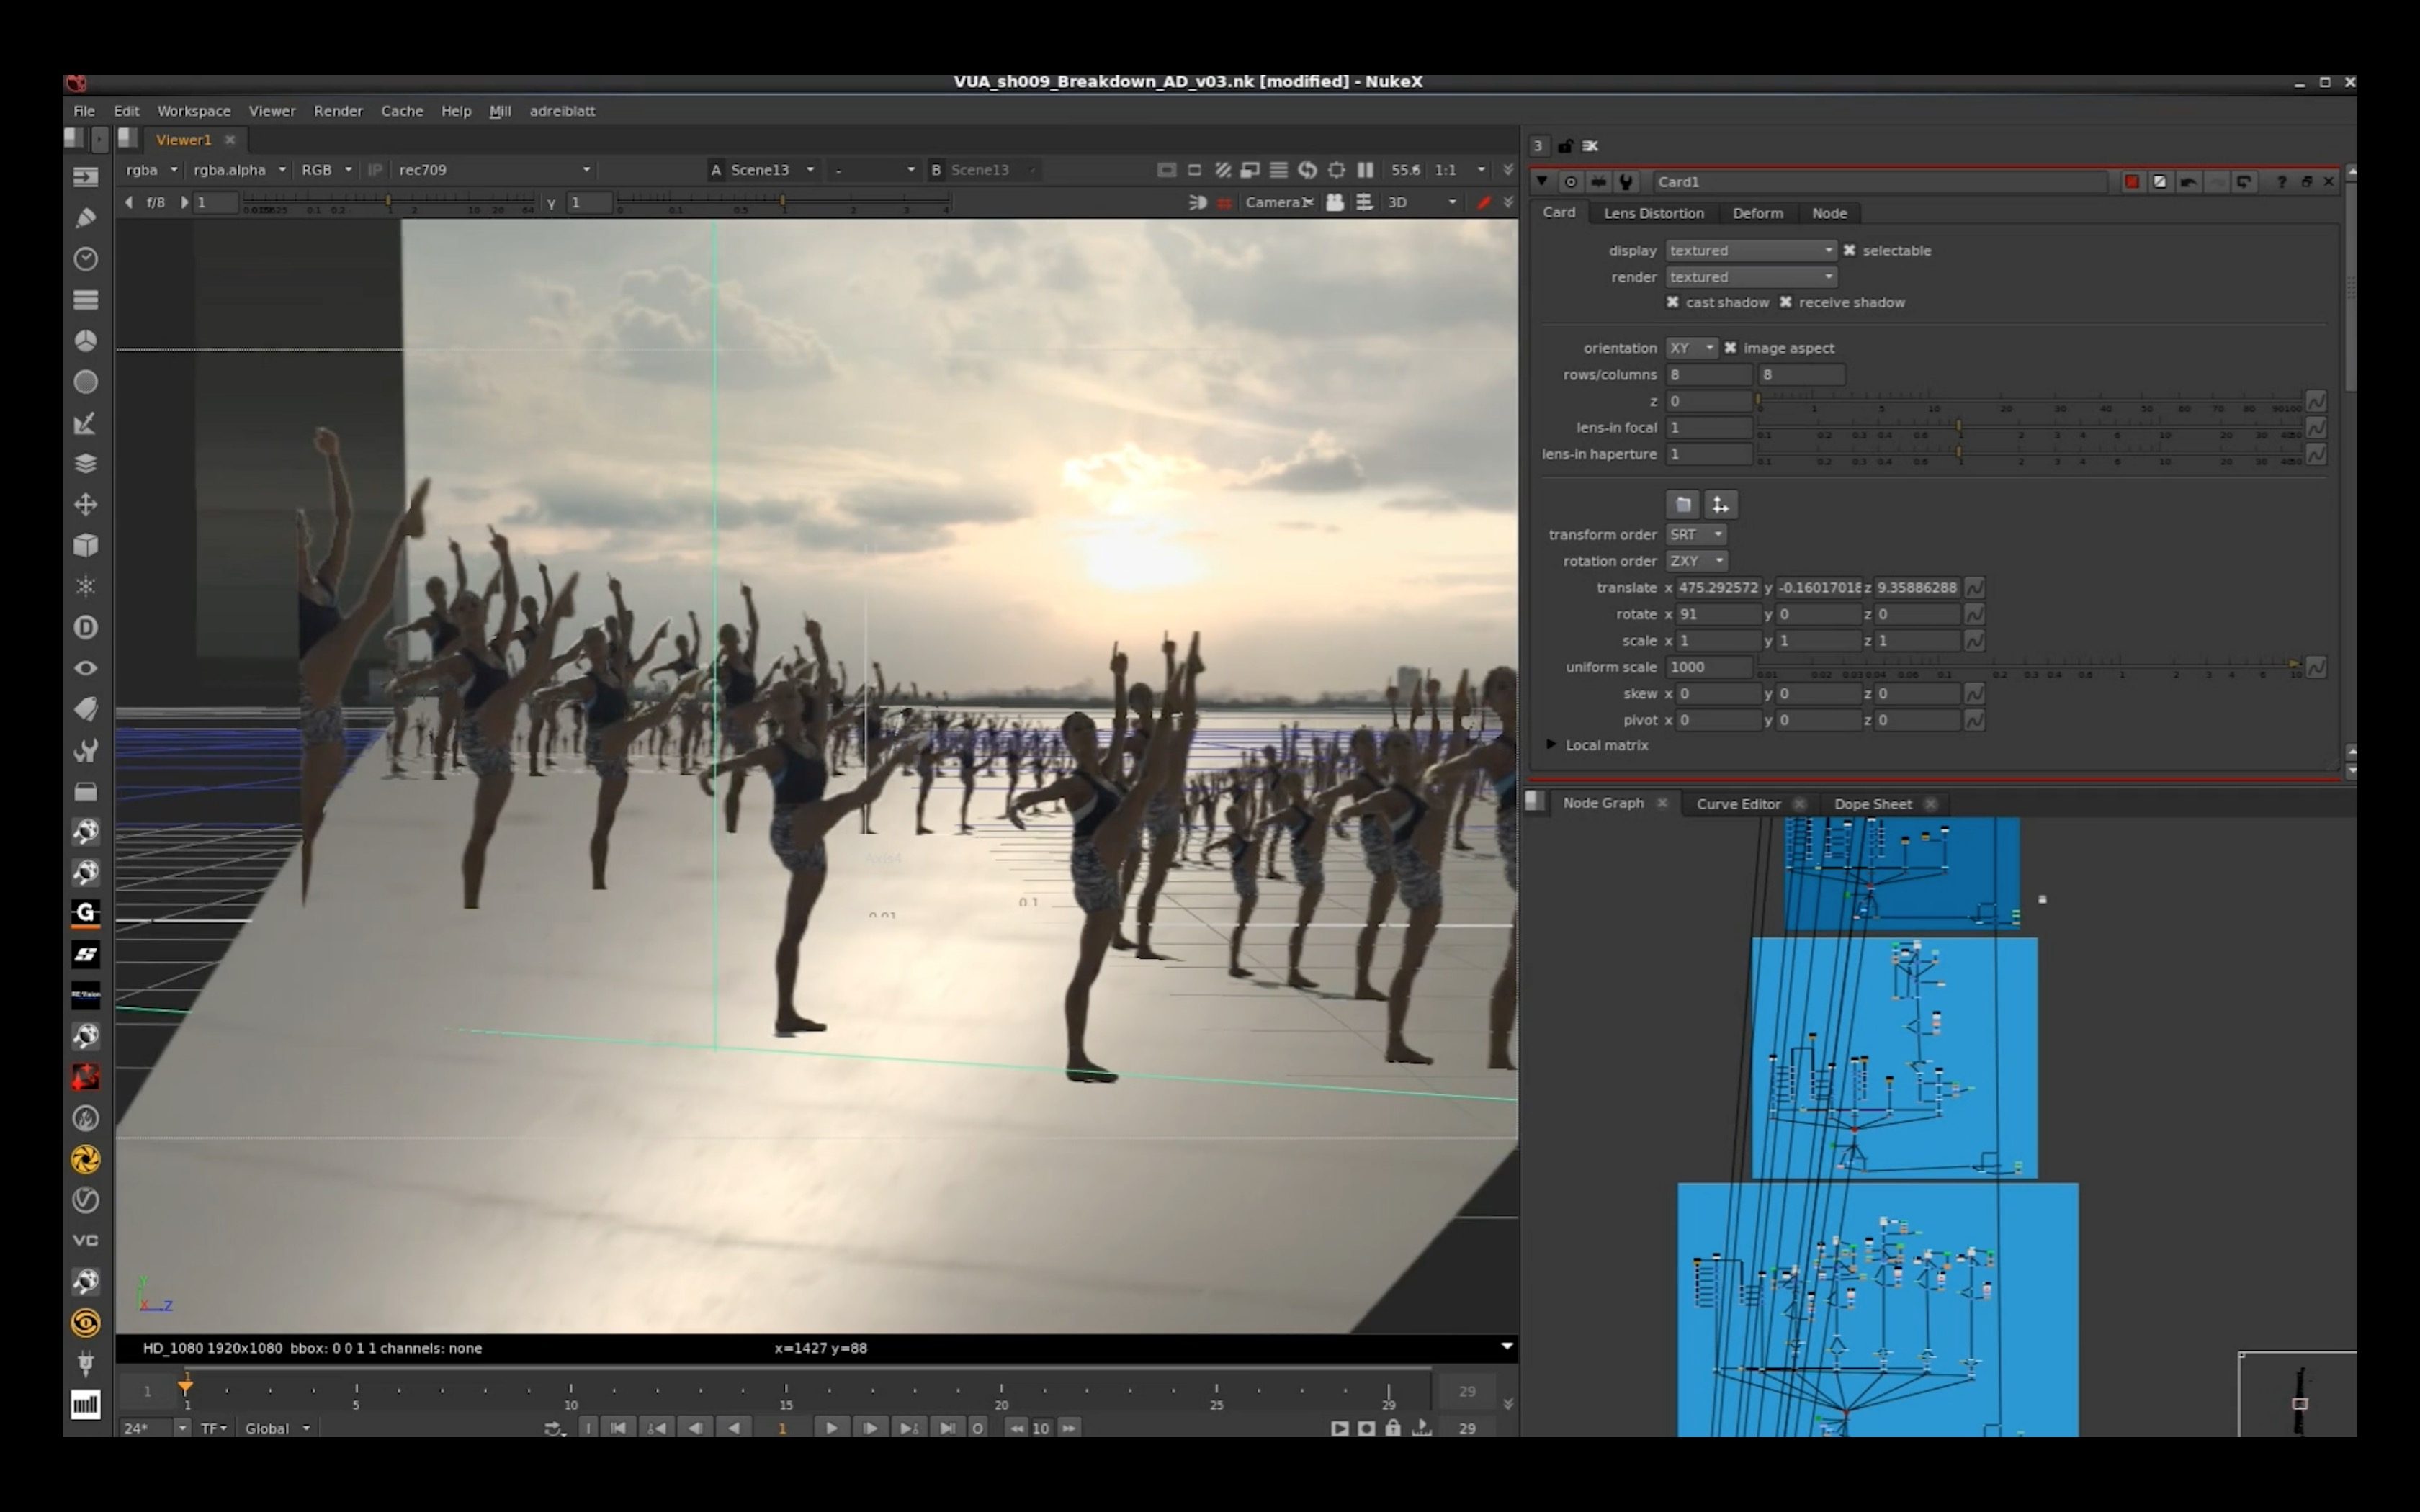This screenshot has height=1512, width=2420.
Task: Toggle the receive shadow checkbox
Action: point(1785,303)
